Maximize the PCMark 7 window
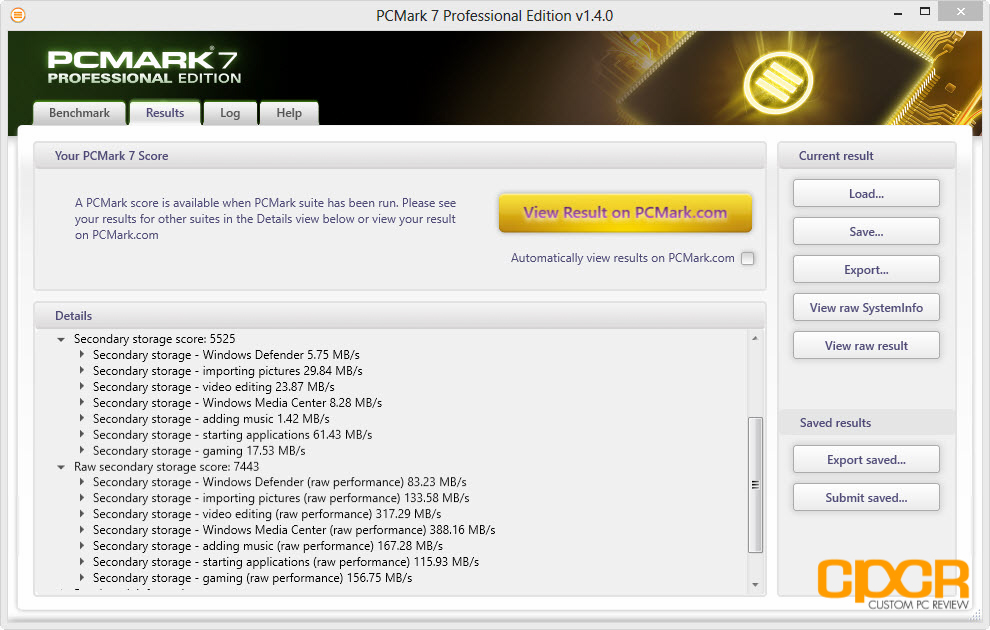Viewport: 990px width, 630px height. point(925,11)
